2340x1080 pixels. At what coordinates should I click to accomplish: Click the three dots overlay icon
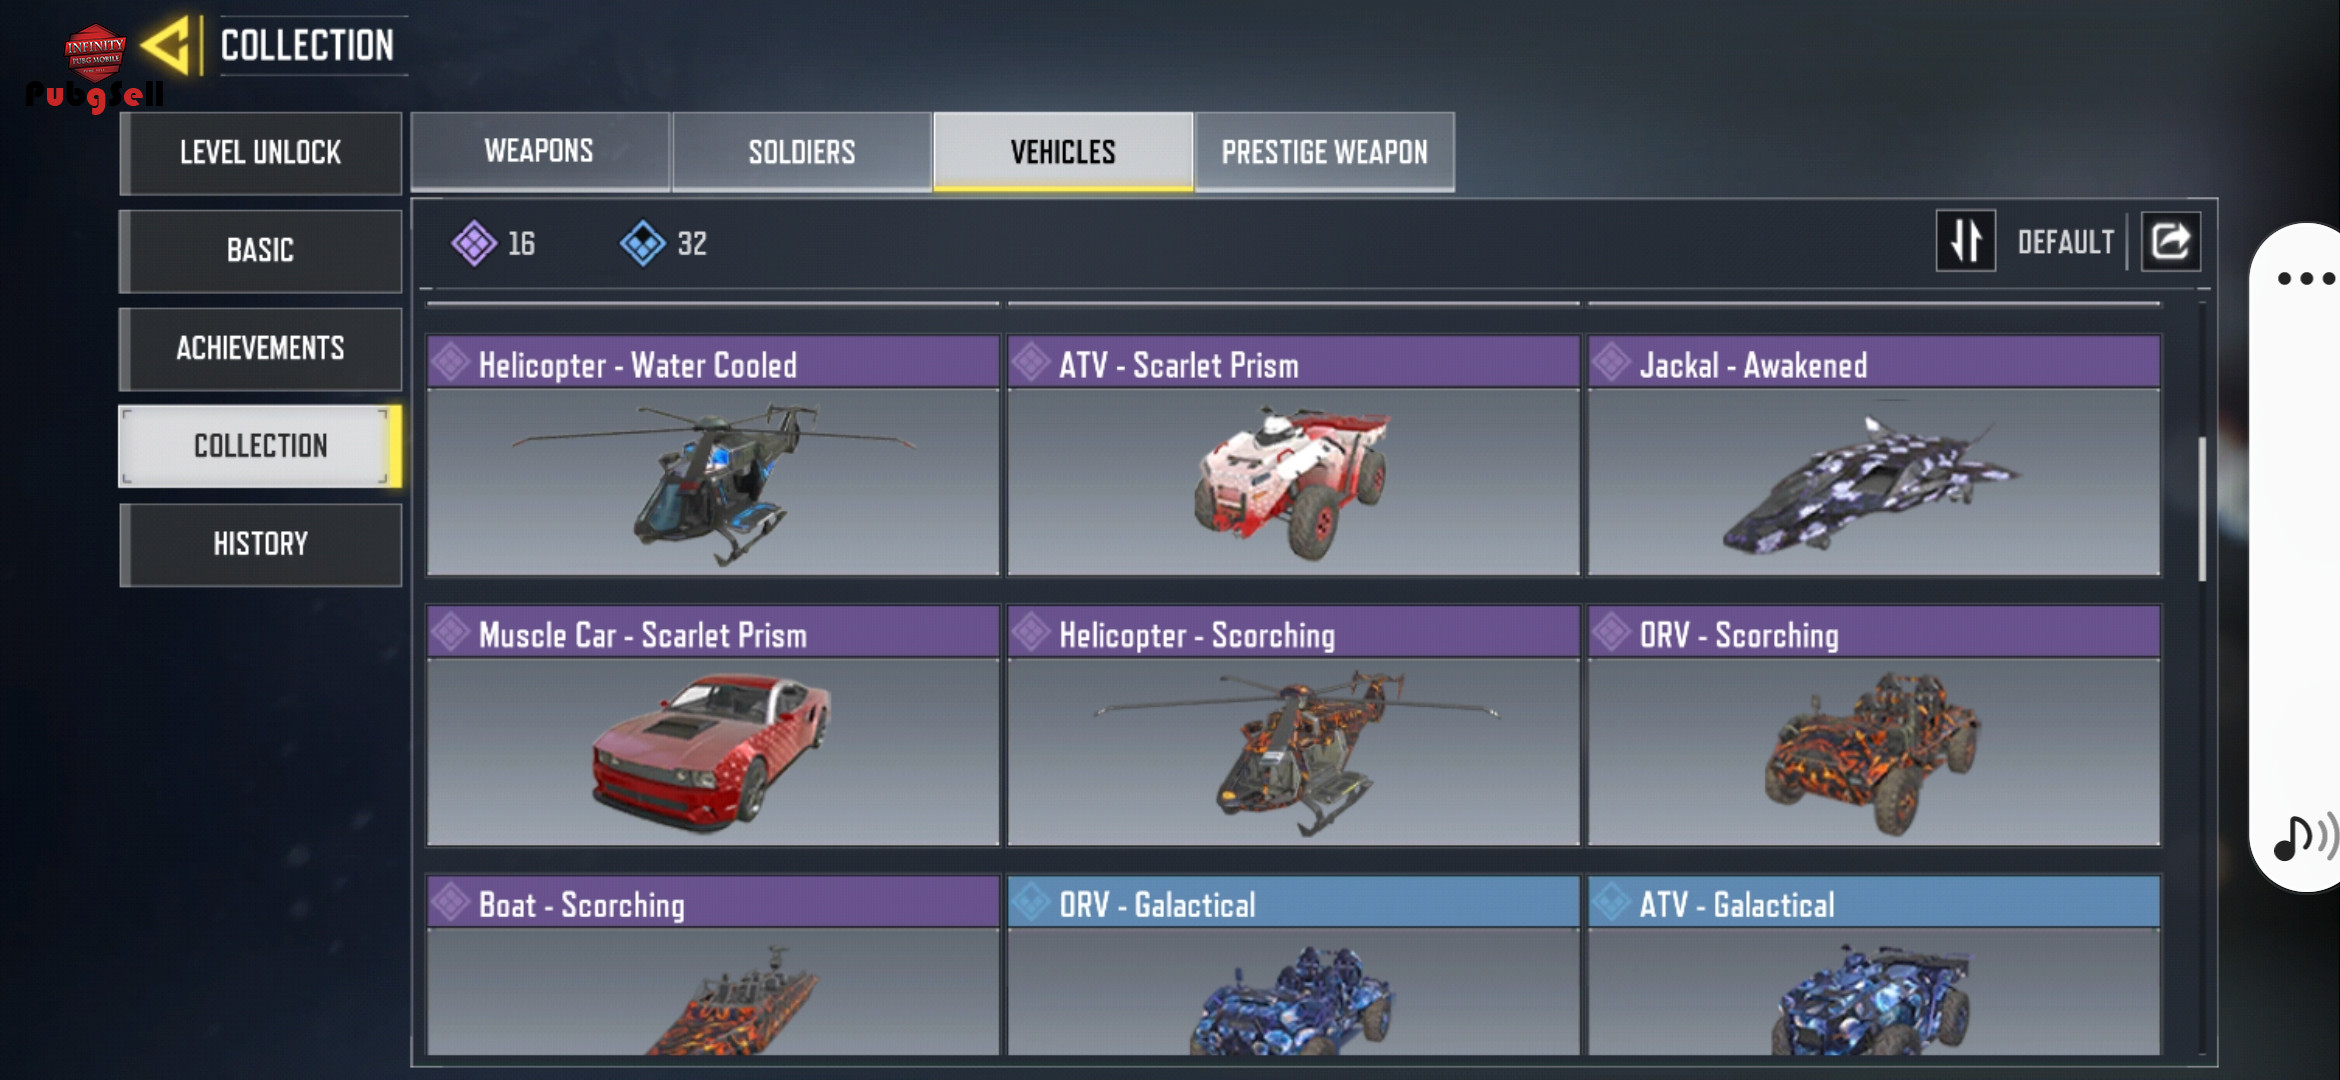click(x=2306, y=278)
